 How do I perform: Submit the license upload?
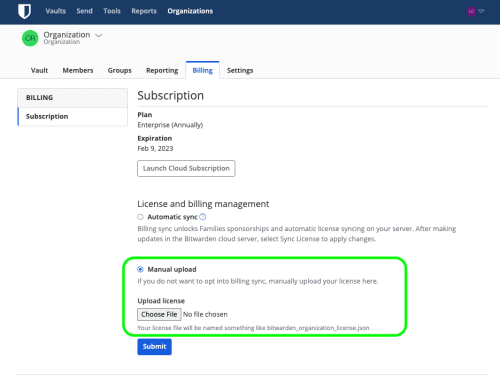click(x=154, y=347)
